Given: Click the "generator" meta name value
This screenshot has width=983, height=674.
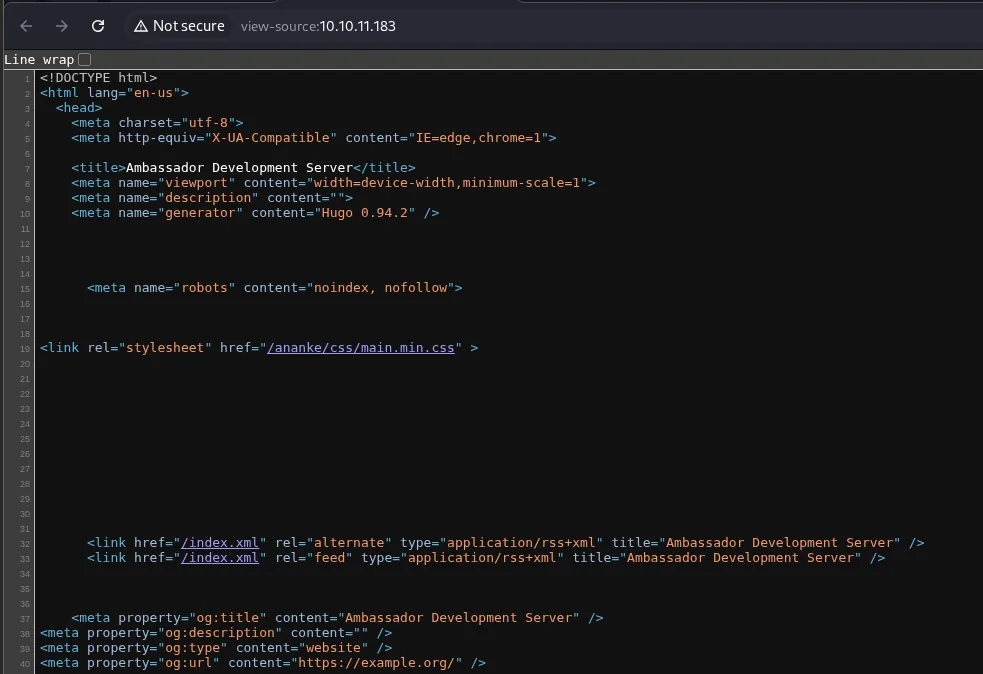Looking at the screenshot, I should (x=201, y=213).
